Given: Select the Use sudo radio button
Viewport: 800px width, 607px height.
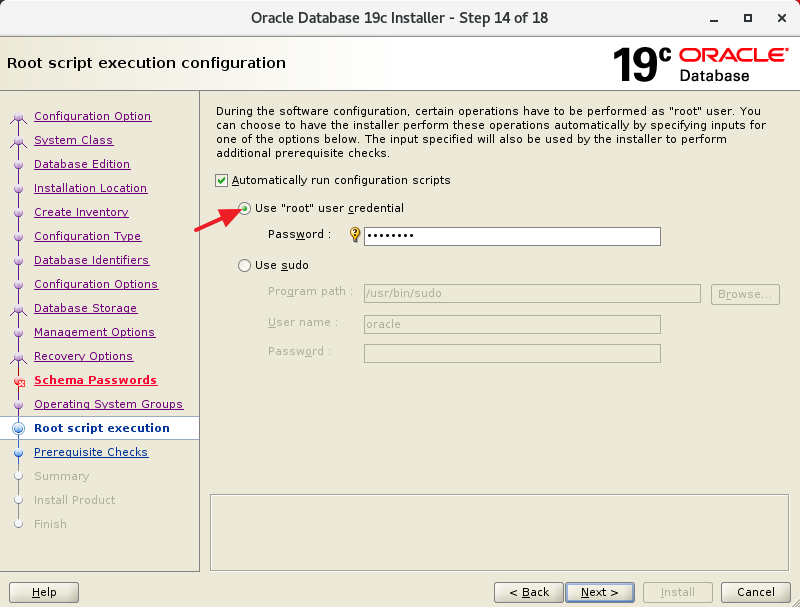Looking at the screenshot, I should [x=244, y=265].
